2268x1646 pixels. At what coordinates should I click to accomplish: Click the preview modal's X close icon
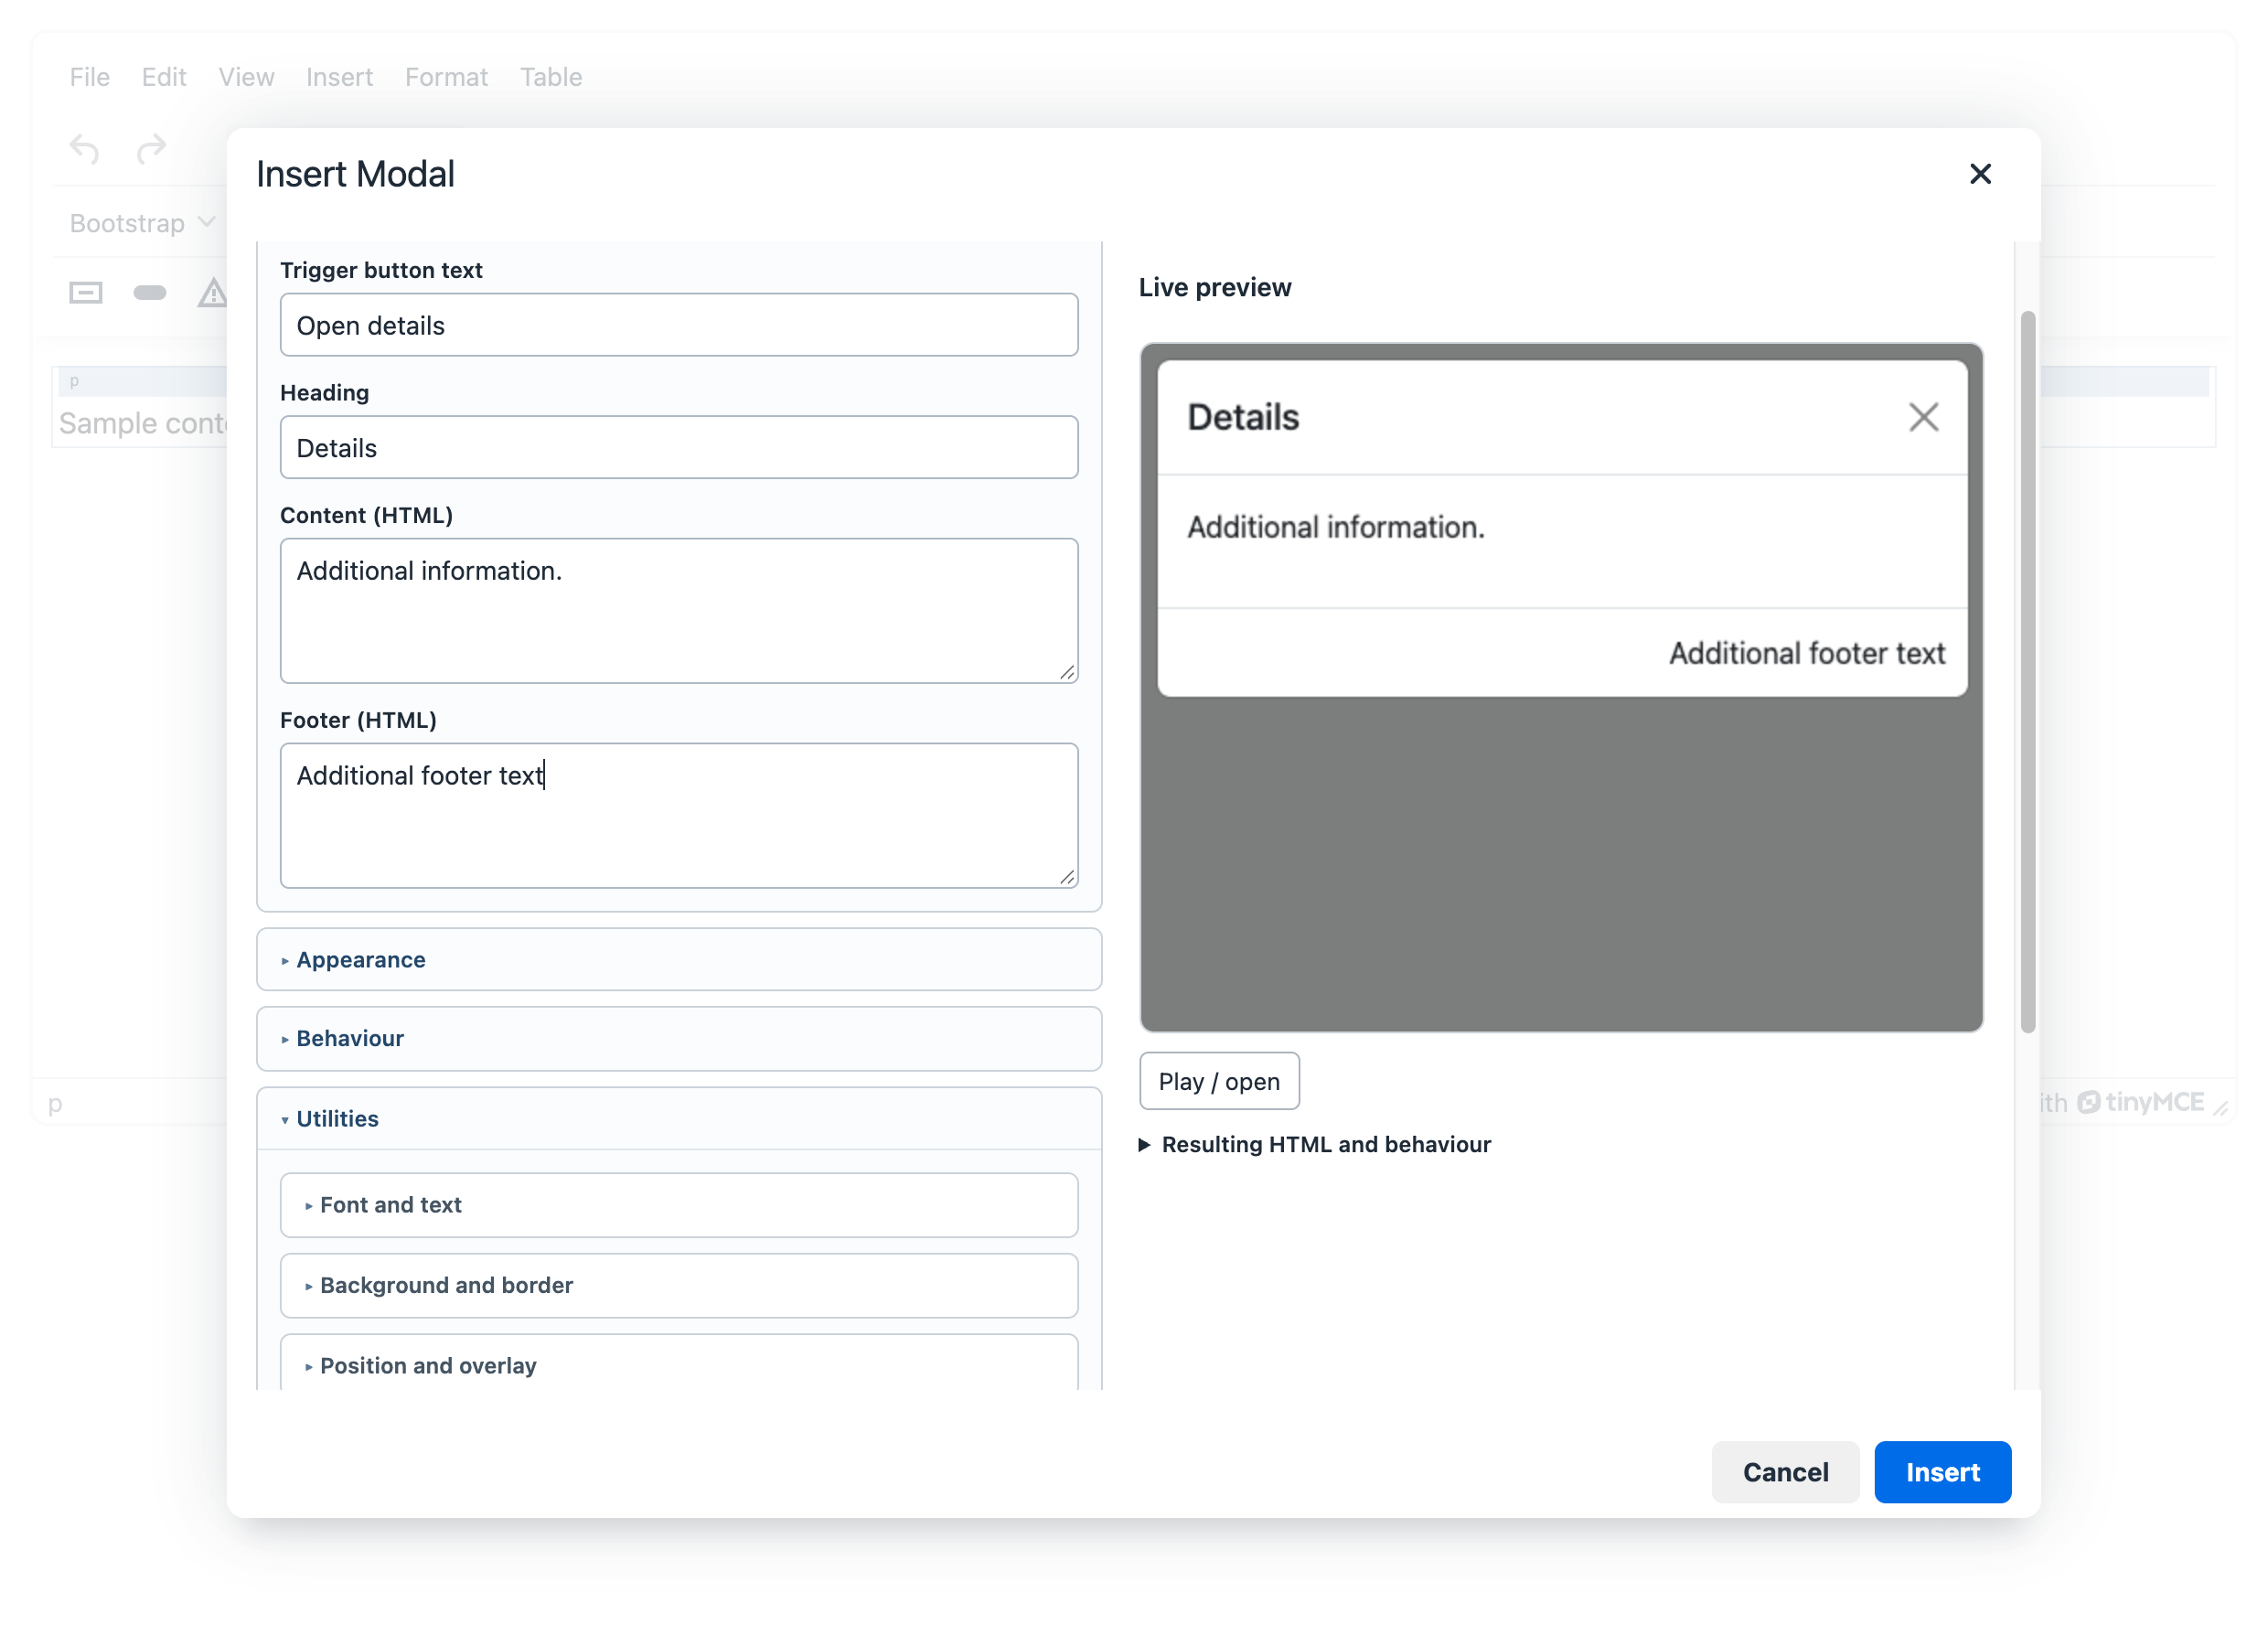(x=1922, y=417)
